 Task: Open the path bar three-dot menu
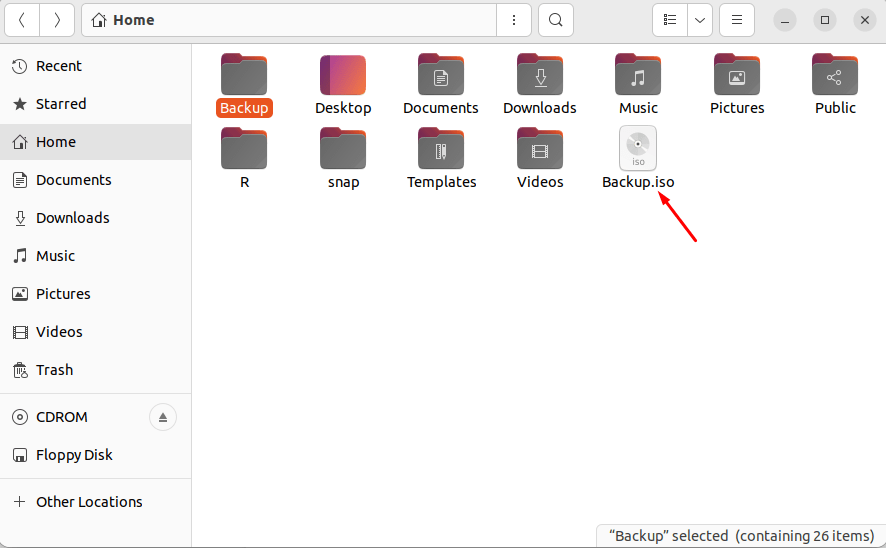tap(514, 20)
